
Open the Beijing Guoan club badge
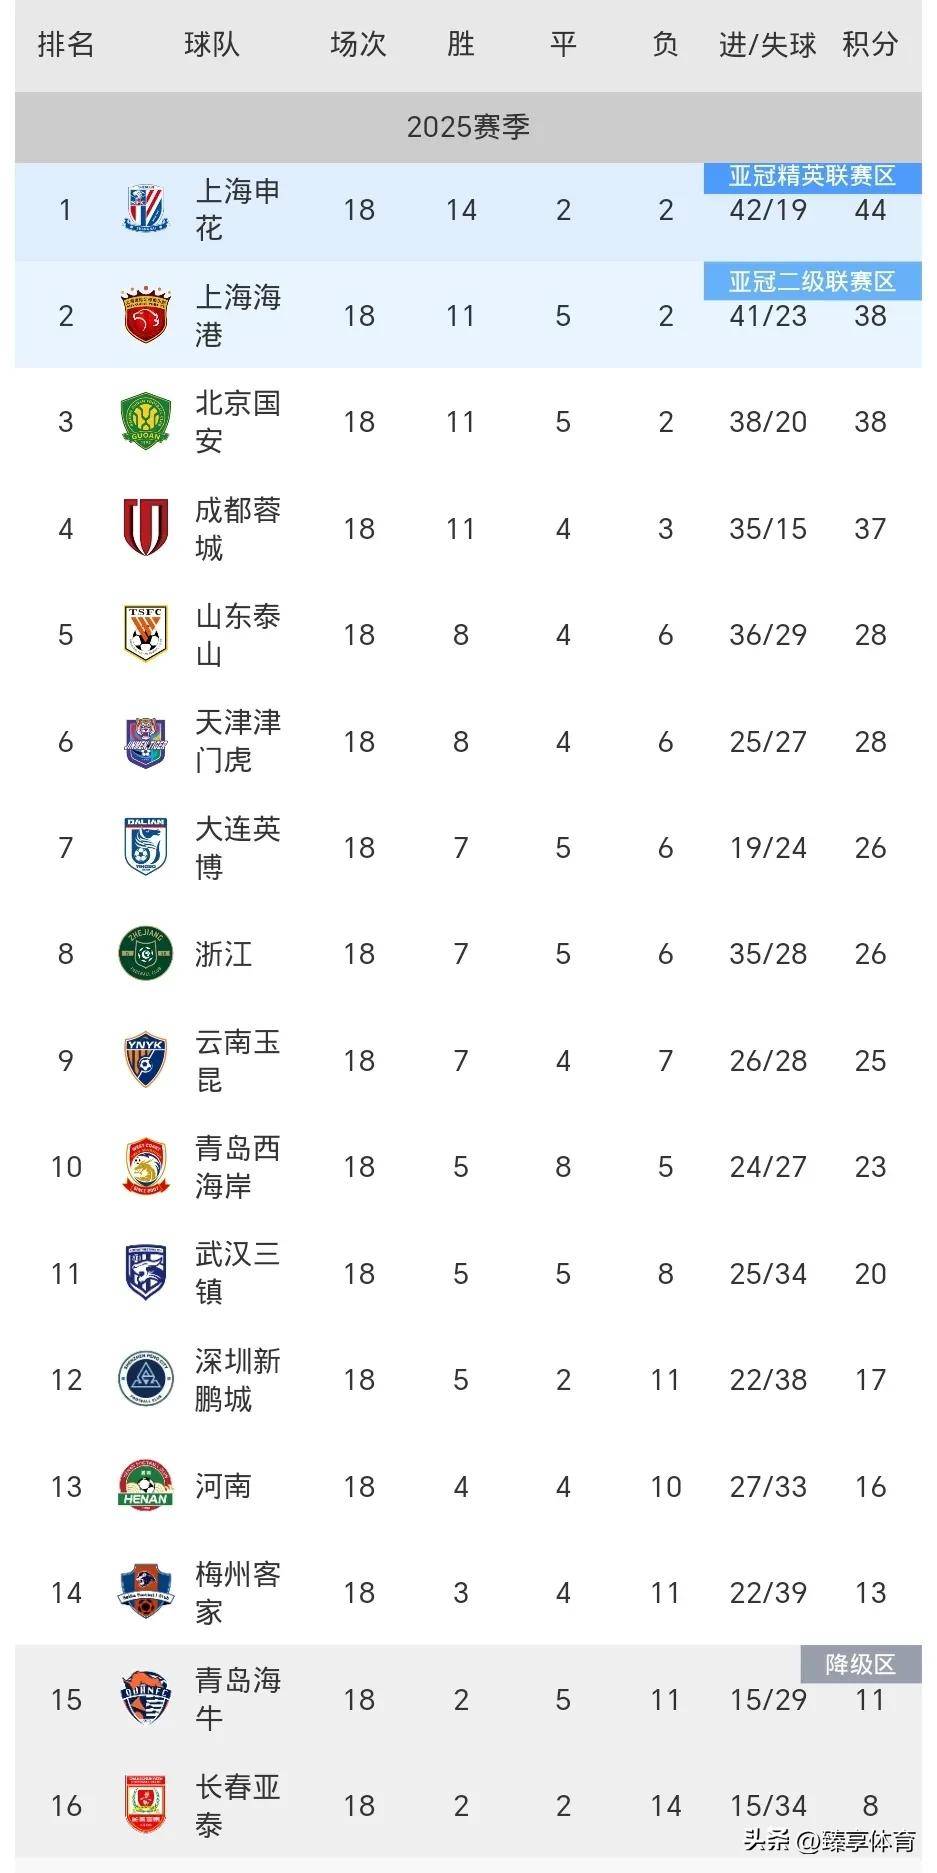[146, 422]
